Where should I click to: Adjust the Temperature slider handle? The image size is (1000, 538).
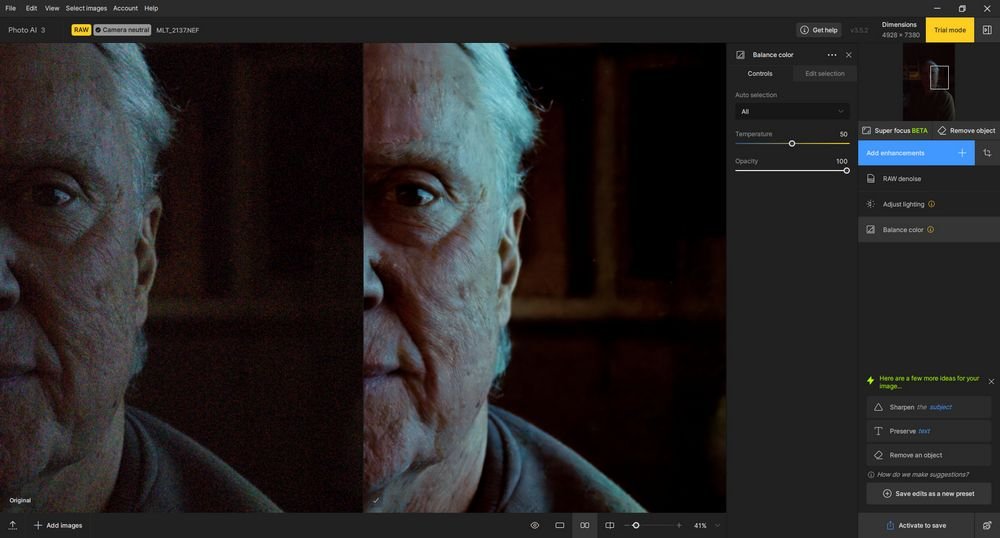pyautogui.click(x=792, y=143)
